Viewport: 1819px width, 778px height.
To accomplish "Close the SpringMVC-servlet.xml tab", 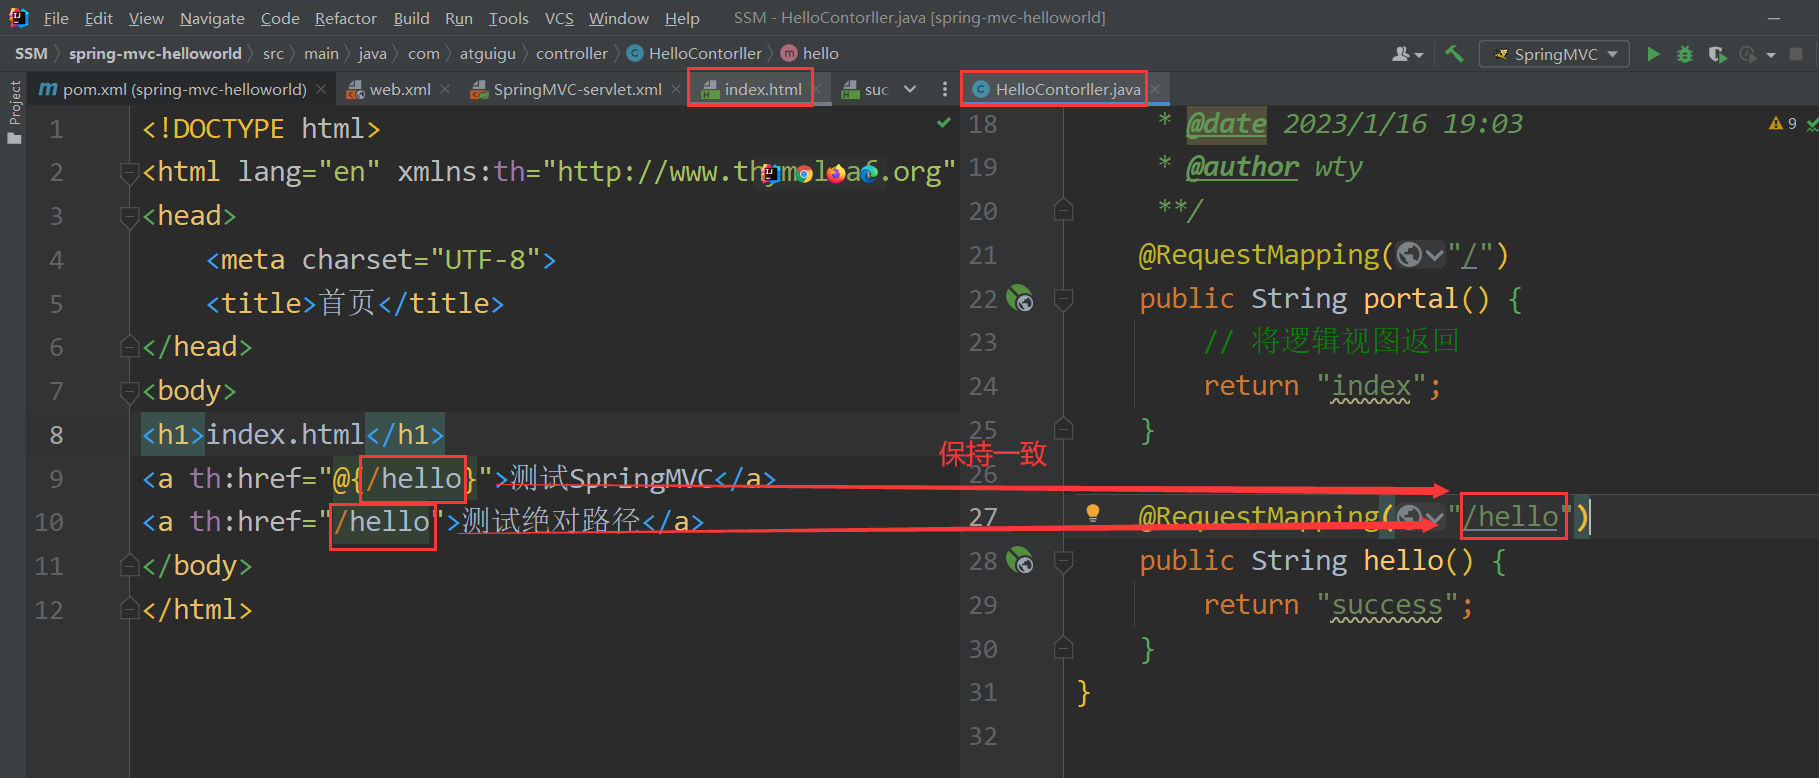I will pyautogui.click(x=676, y=89).
